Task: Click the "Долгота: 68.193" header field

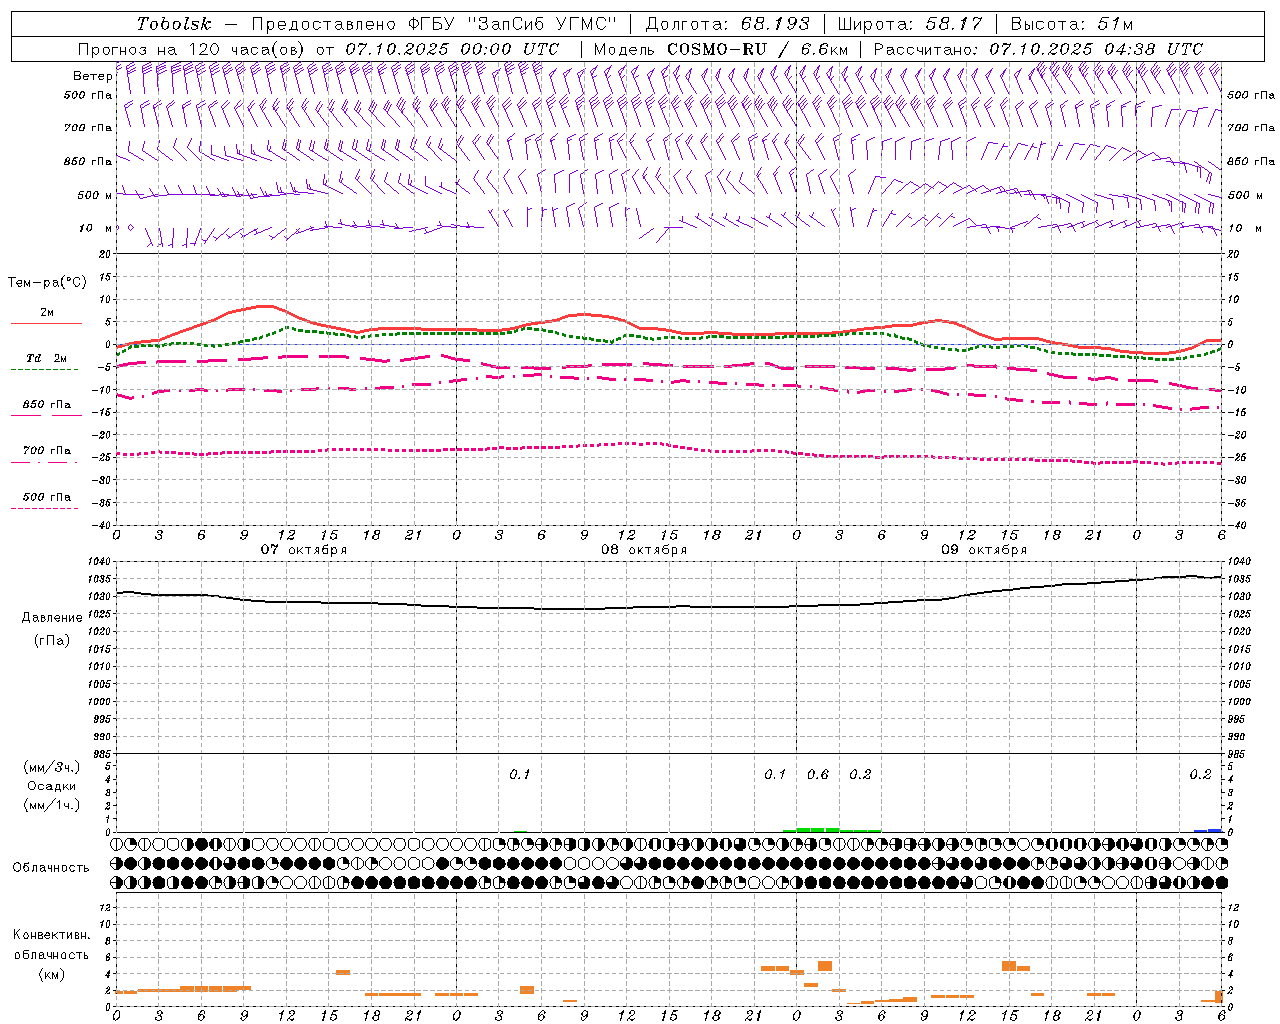Action: 728,24
